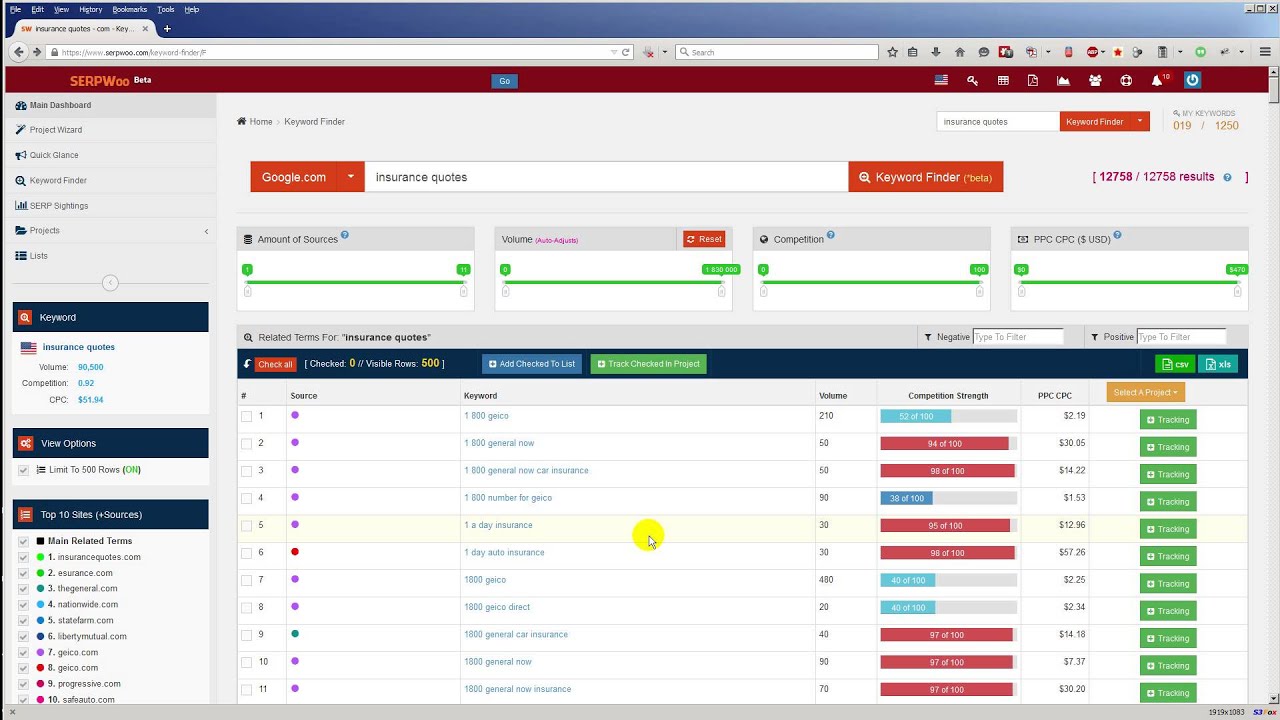Uncheck the insurancequotes.com source checkbox

pos(24,557)
